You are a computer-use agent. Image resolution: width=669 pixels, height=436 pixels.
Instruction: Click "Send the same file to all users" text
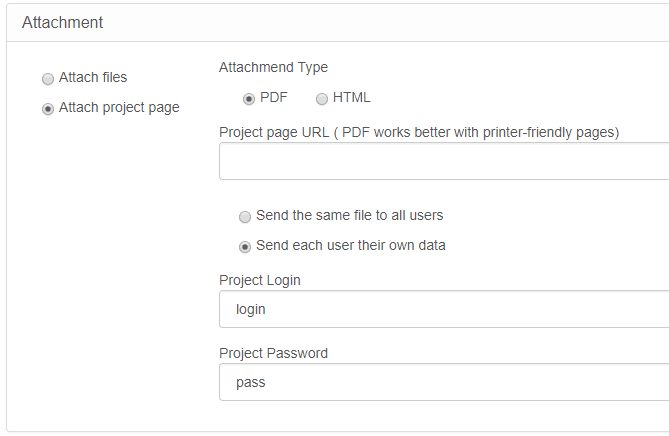click(350, 215)
